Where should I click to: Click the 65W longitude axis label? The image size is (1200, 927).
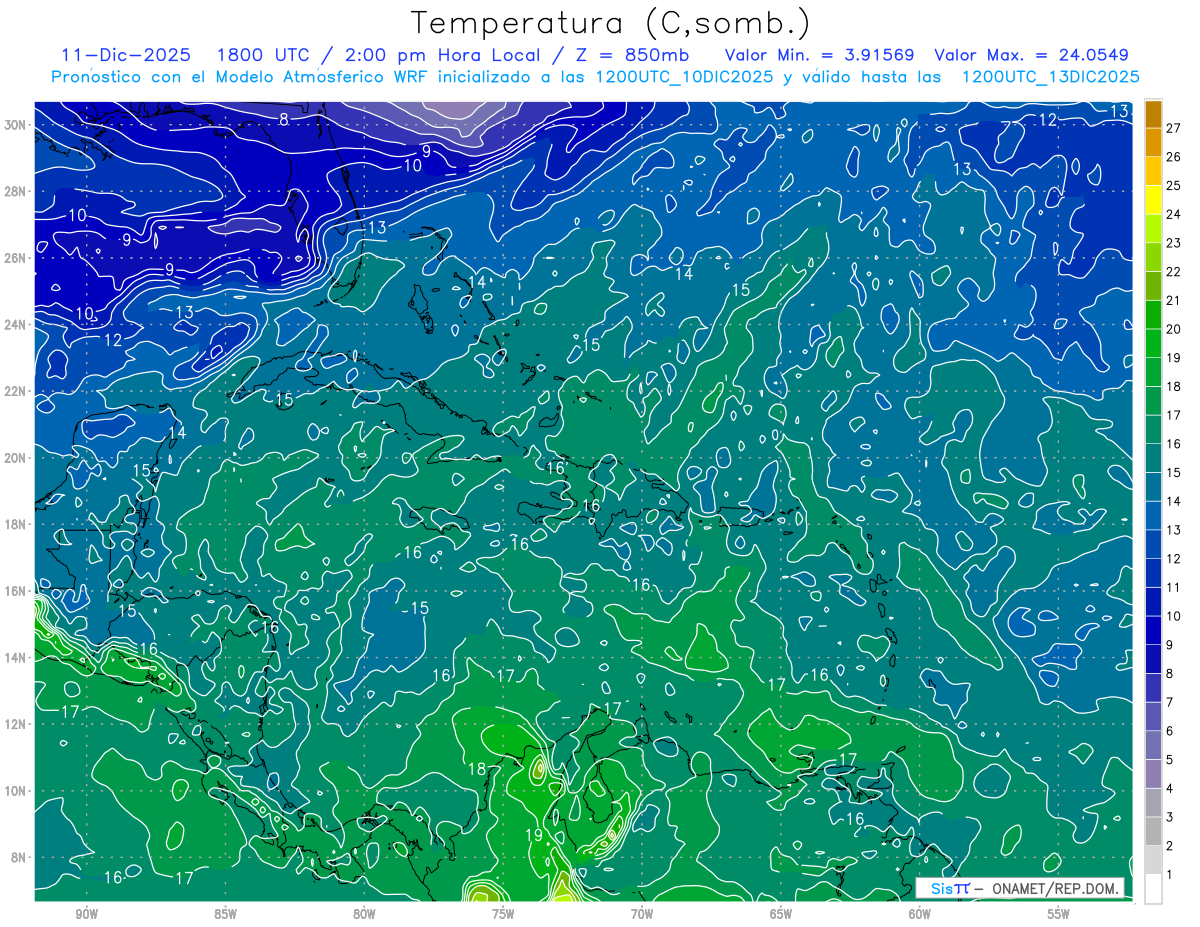point(781,914)
